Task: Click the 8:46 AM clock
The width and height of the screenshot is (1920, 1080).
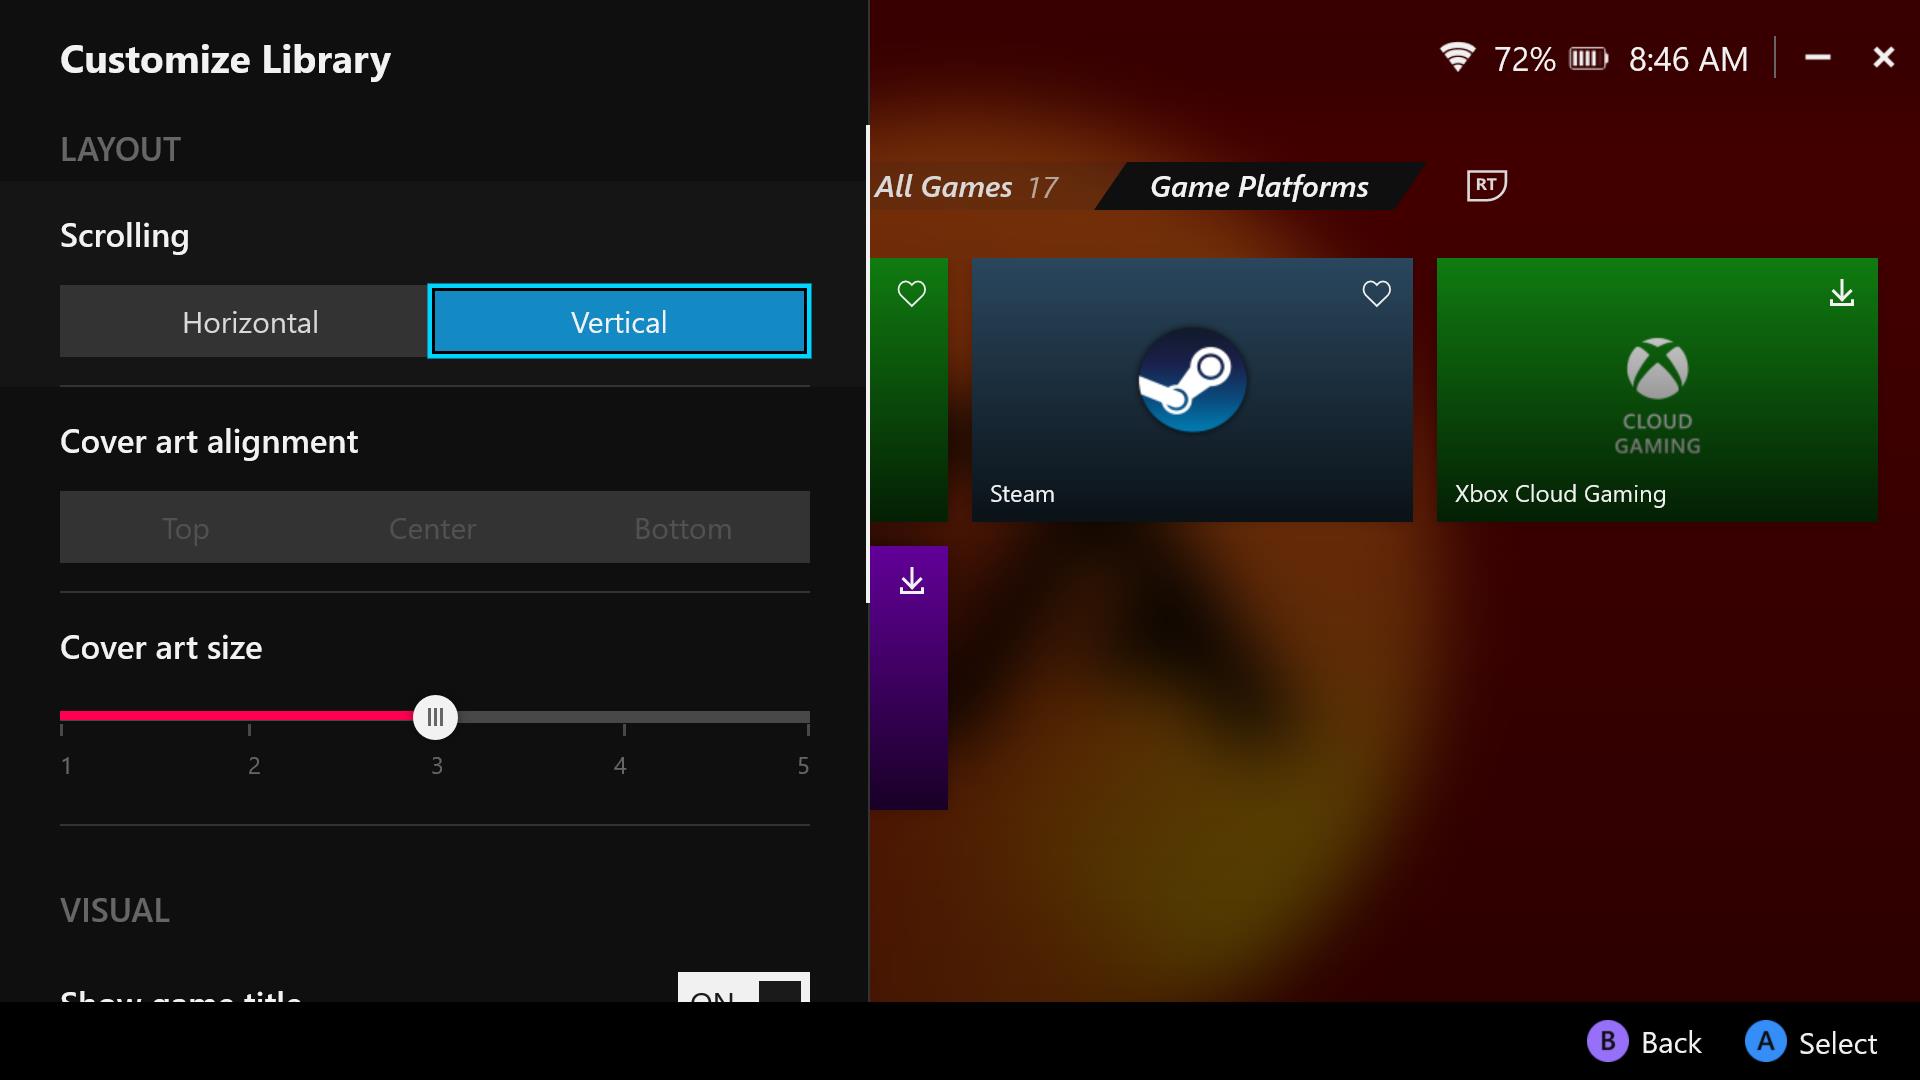Action: pos(1688,60)
